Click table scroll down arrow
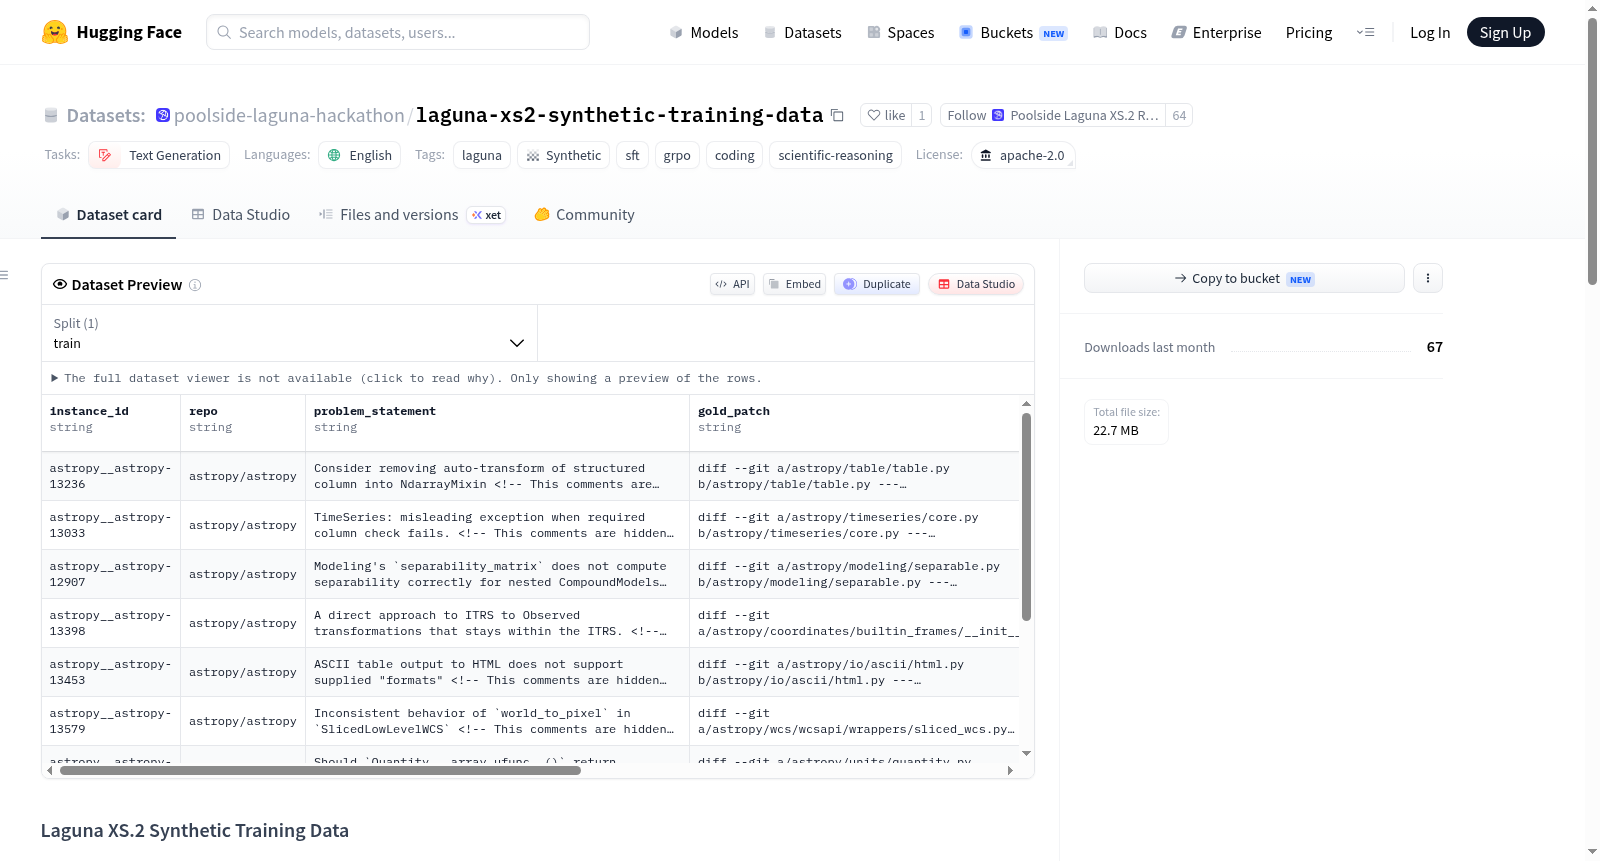 [1026, 753]
